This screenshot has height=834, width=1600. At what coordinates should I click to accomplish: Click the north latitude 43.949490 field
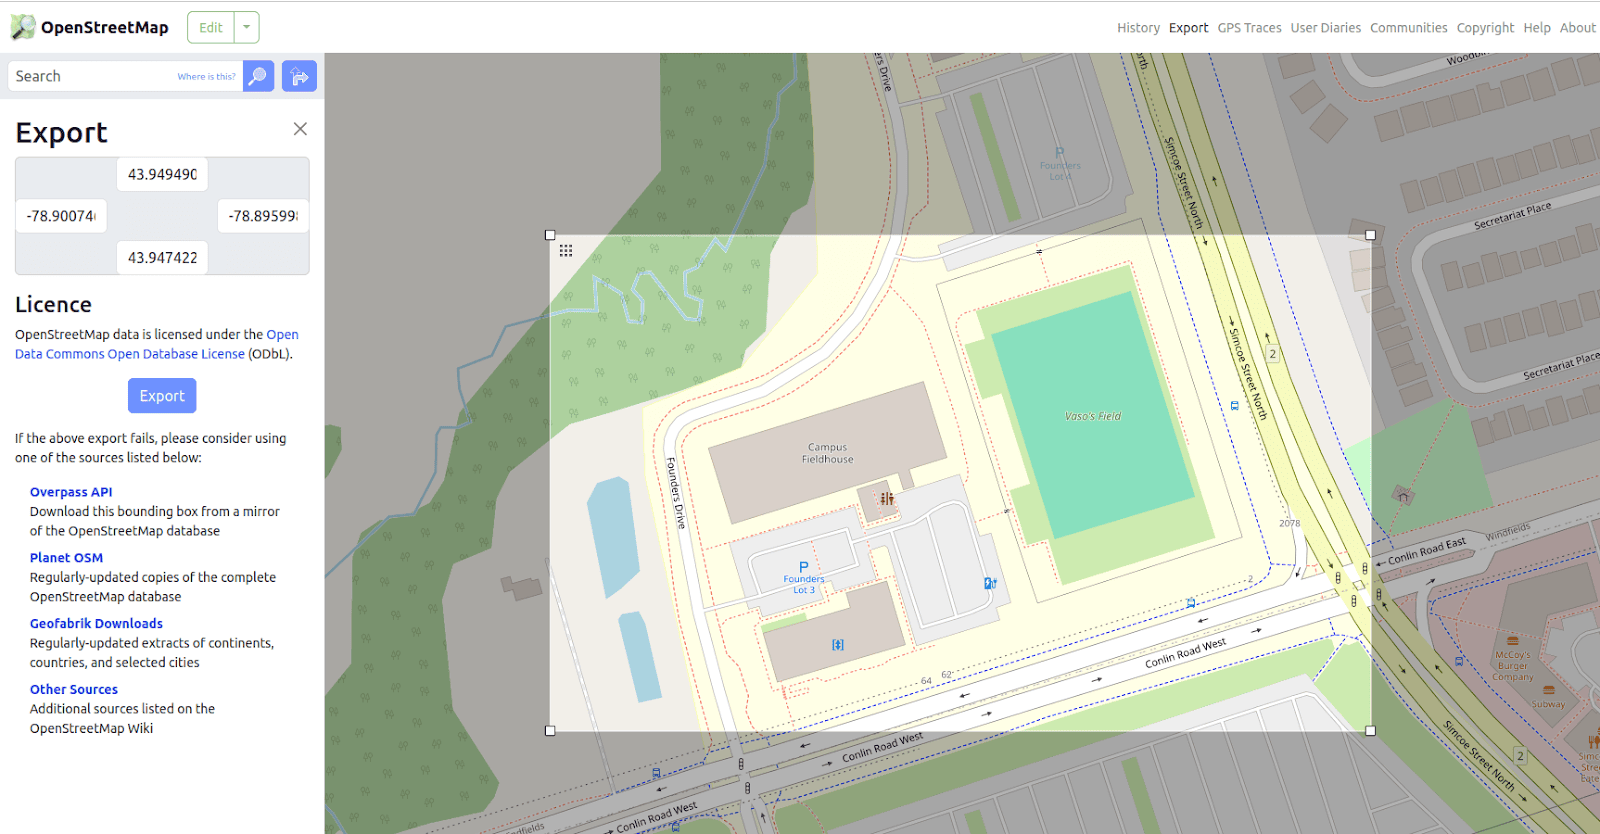click(x=162, y=174)
